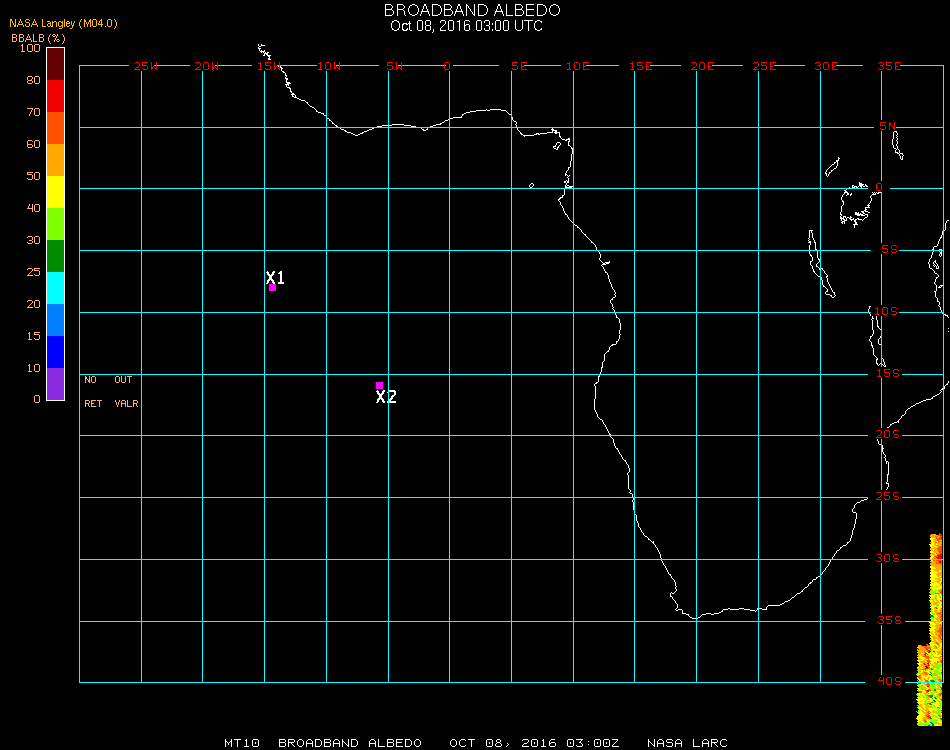This screenshot has width=950, height=750.
Task: Click the '30' colorbar scale value
Action: (33, 241)
